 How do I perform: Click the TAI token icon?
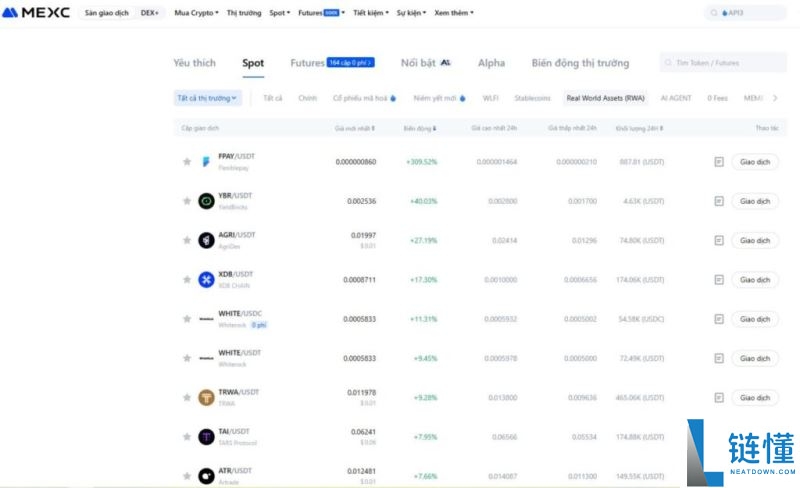pyautogui.click(x=206, y=437)
